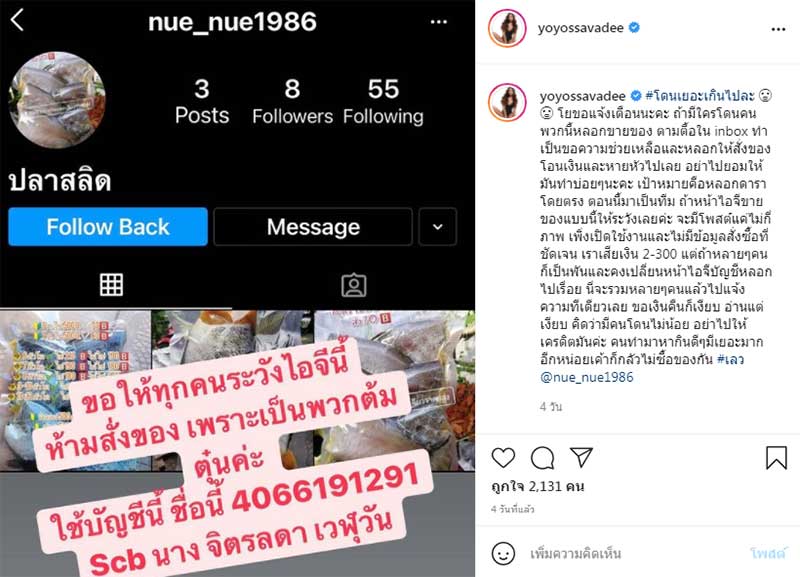Save the post with the bookmark icon
The height and width of the screenshot is (577, 800).
click(x=776, y=457)
